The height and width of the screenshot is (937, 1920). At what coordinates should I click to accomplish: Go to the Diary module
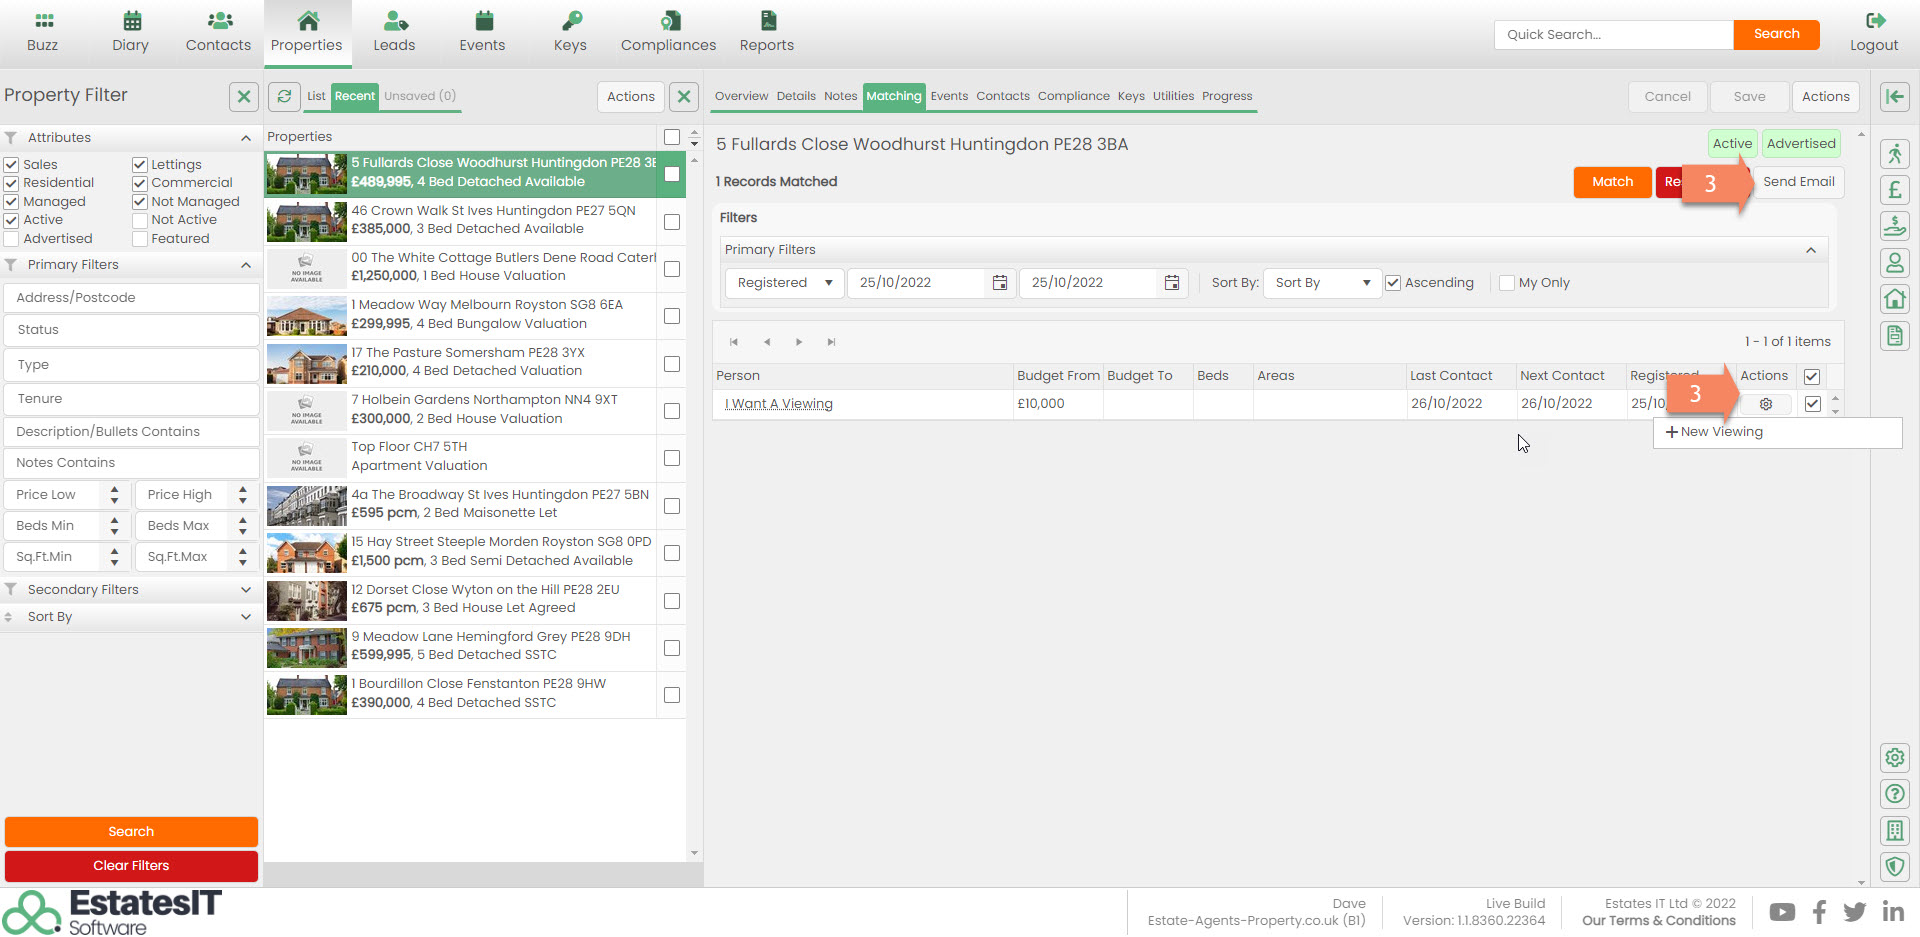pyautogui.click(x=130, y=33)
